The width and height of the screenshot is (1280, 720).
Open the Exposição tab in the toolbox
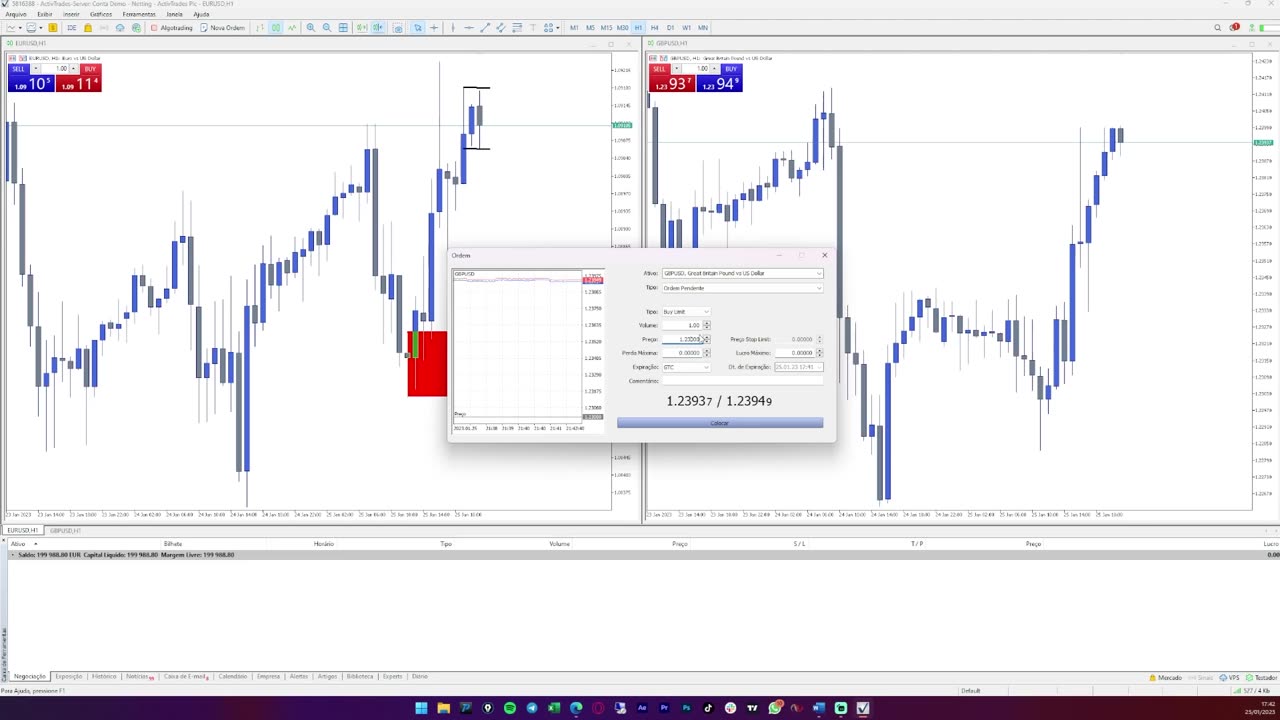[69, 677]
